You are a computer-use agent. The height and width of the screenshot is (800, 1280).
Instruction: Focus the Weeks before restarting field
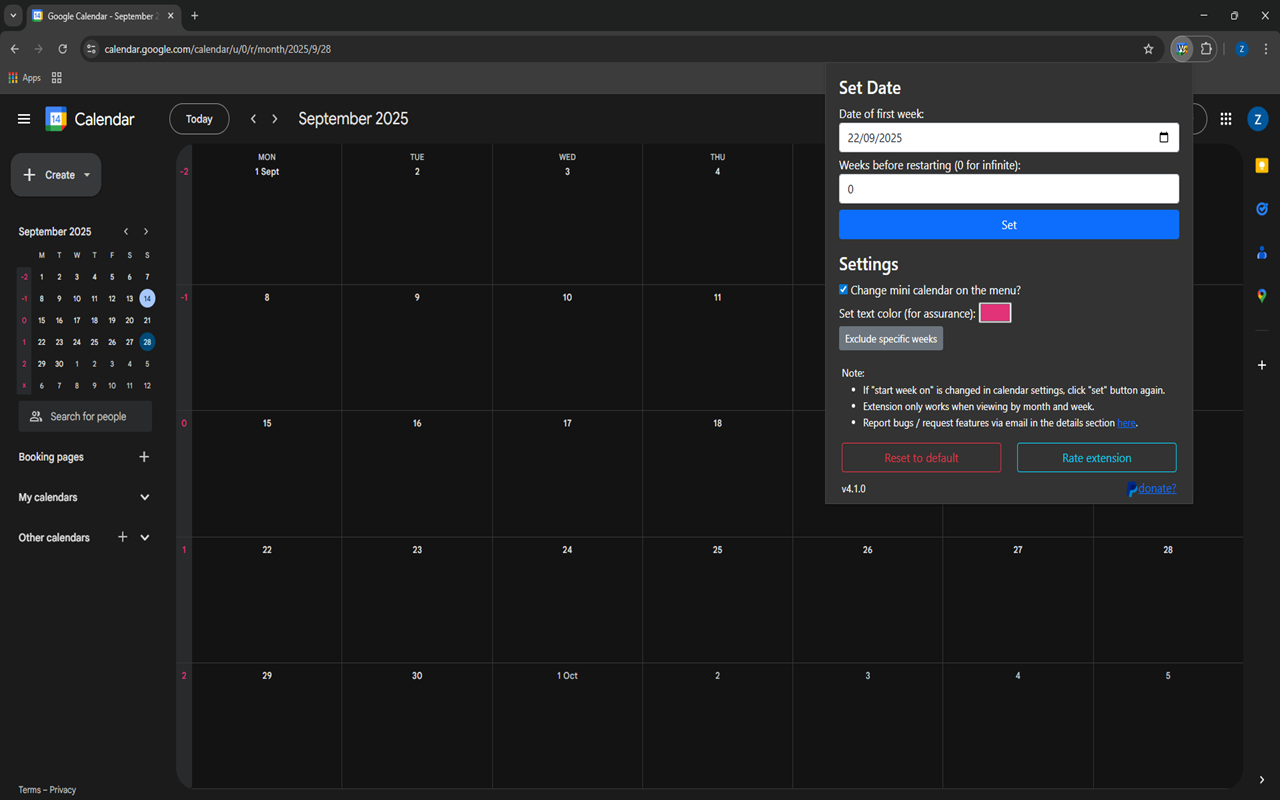tap(1009, 189)
